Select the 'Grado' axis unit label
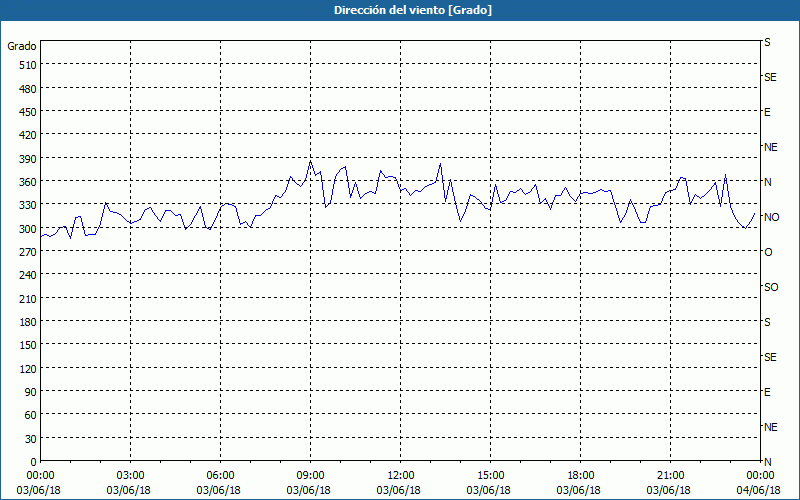 coord(22,46)
